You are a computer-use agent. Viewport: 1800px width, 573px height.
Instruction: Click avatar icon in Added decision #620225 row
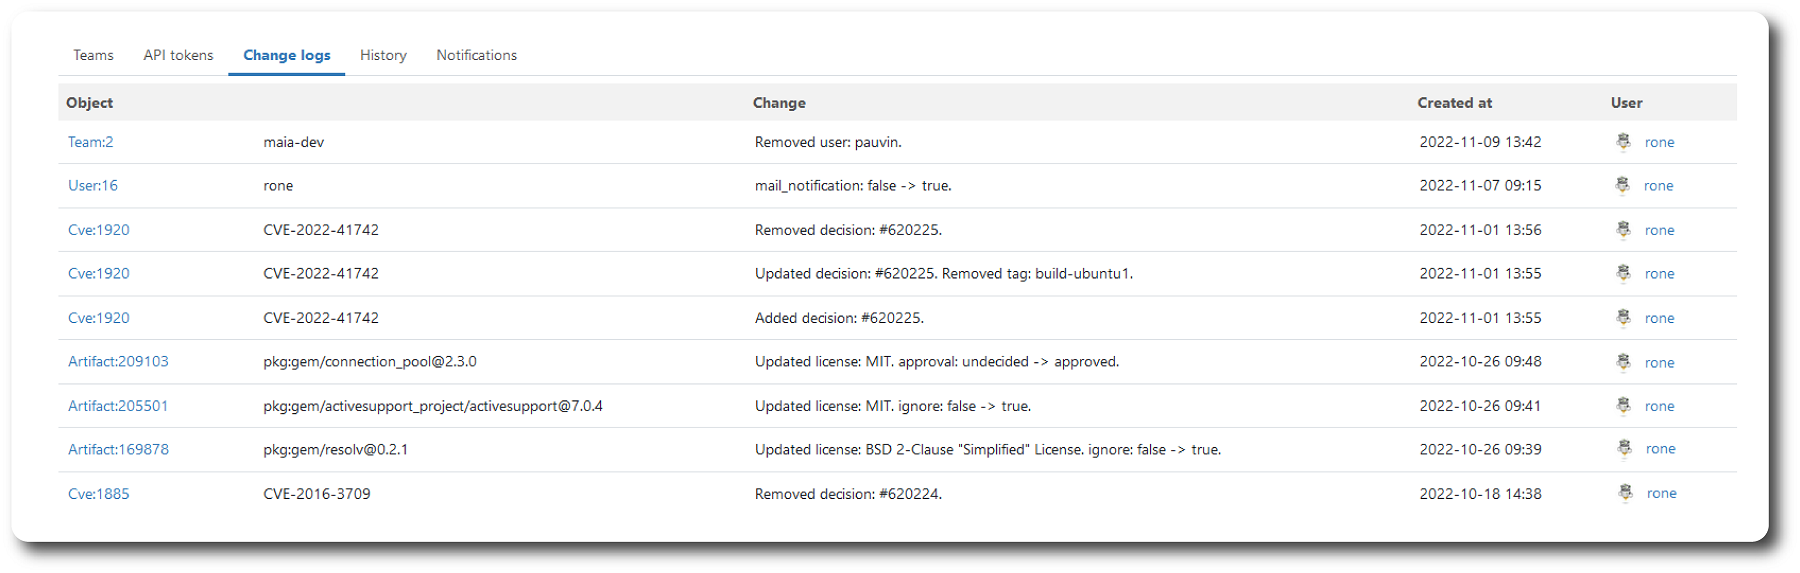point(1623,318)
